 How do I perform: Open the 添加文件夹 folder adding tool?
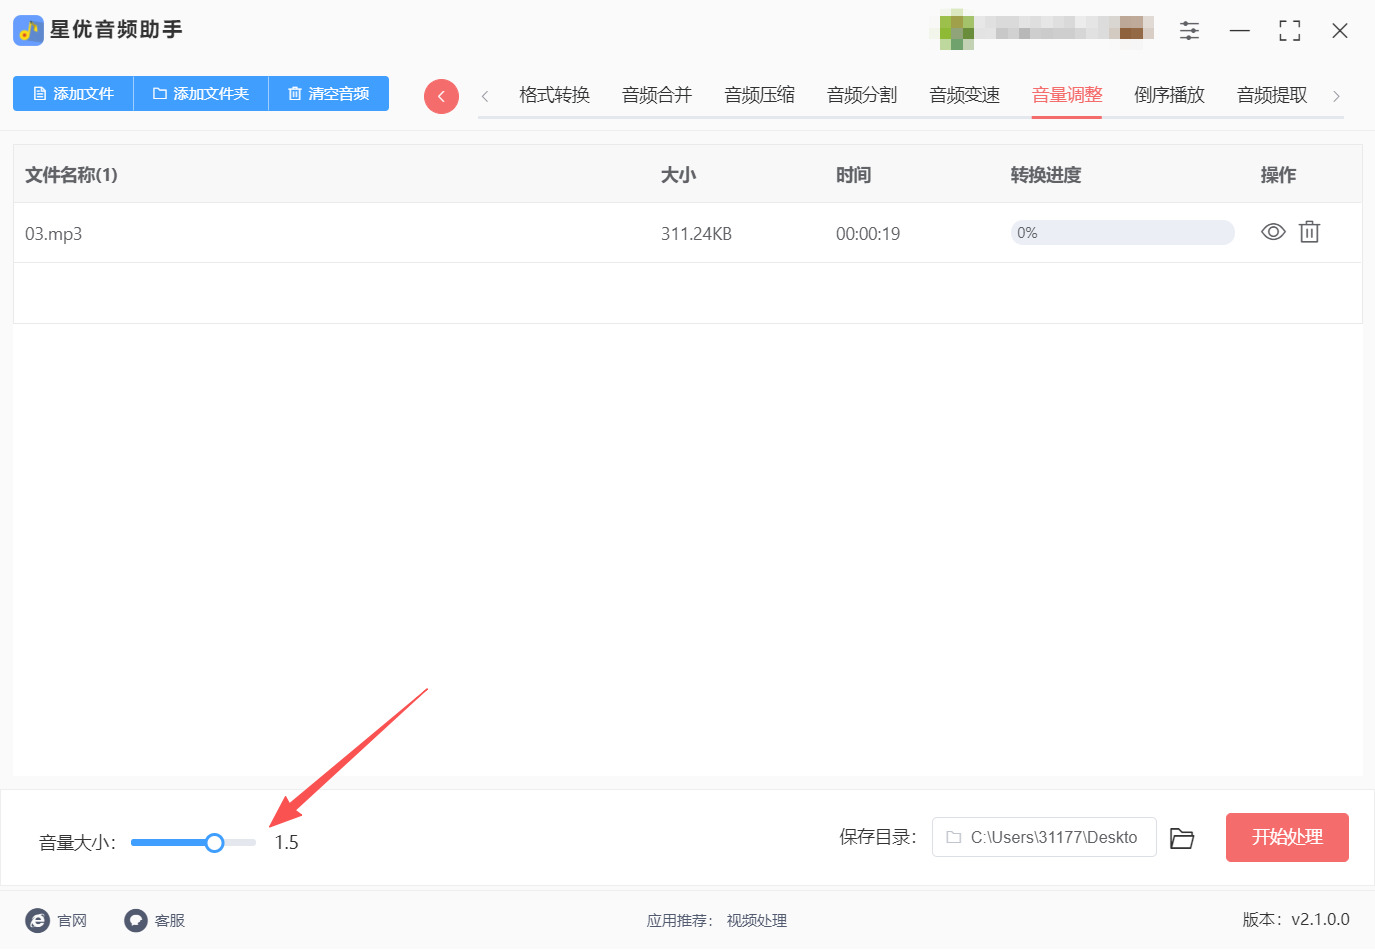click(200, 93)
